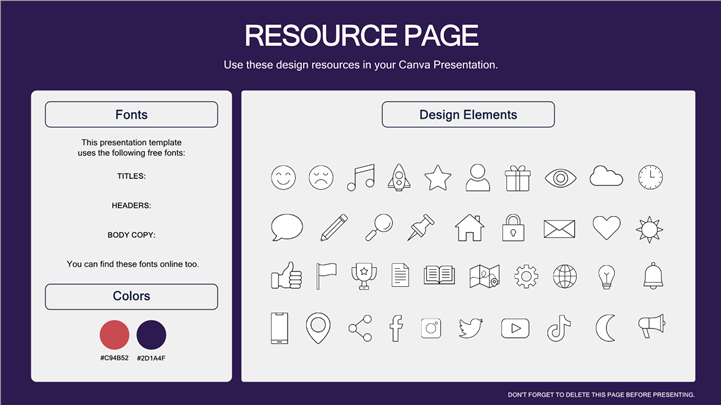Image resolution: width=721 pixels, height=405 pixels.
Task: Click the lightbulb icon
Action: coord(605,275)
